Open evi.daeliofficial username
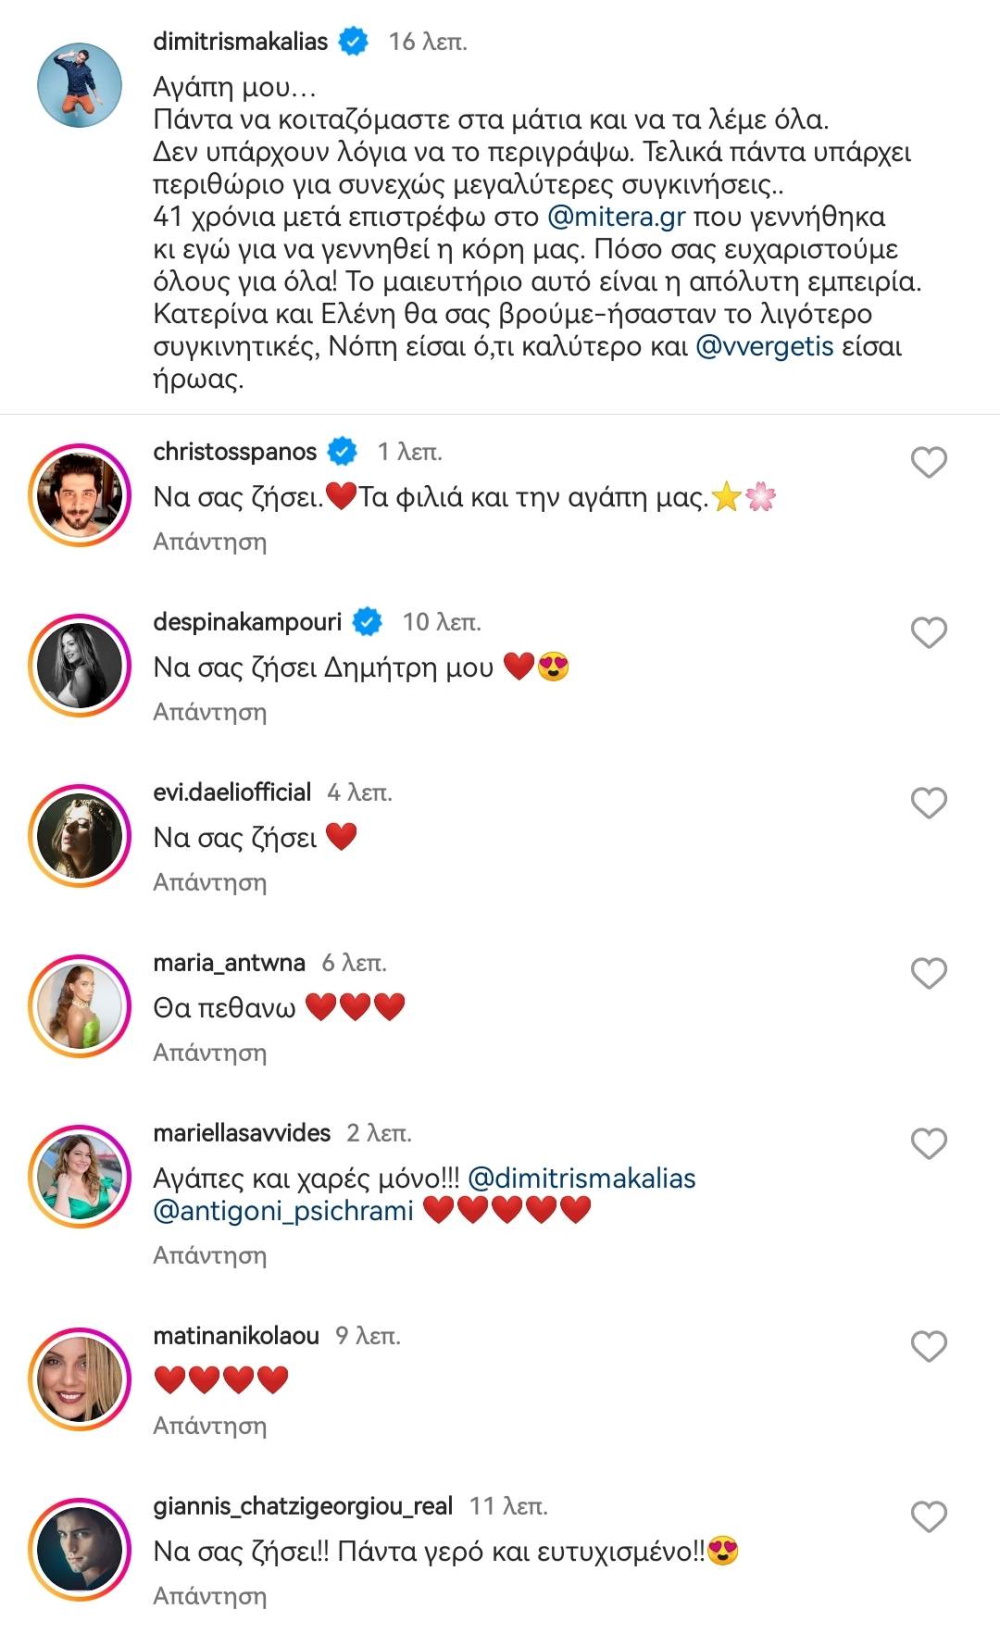 232,792
